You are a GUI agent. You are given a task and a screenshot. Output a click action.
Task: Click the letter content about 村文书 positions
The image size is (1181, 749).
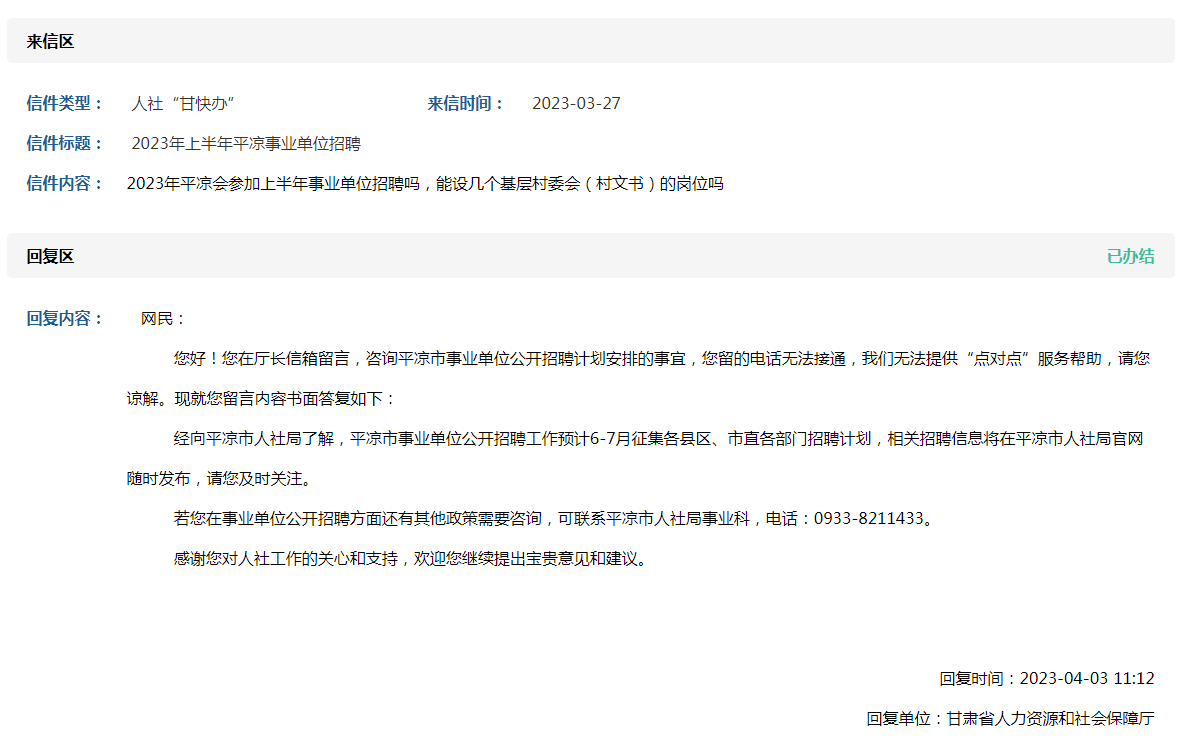[424, 183]
